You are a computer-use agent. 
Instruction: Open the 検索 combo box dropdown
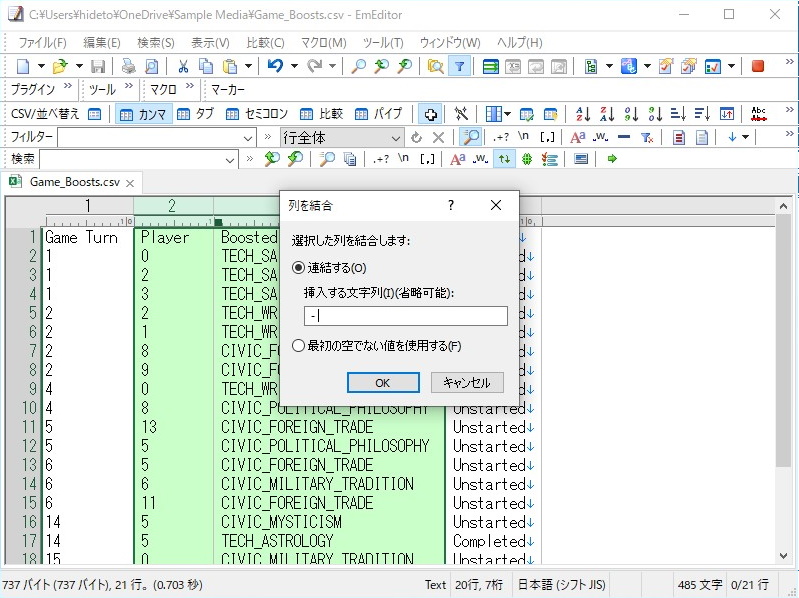coord(230,159)
